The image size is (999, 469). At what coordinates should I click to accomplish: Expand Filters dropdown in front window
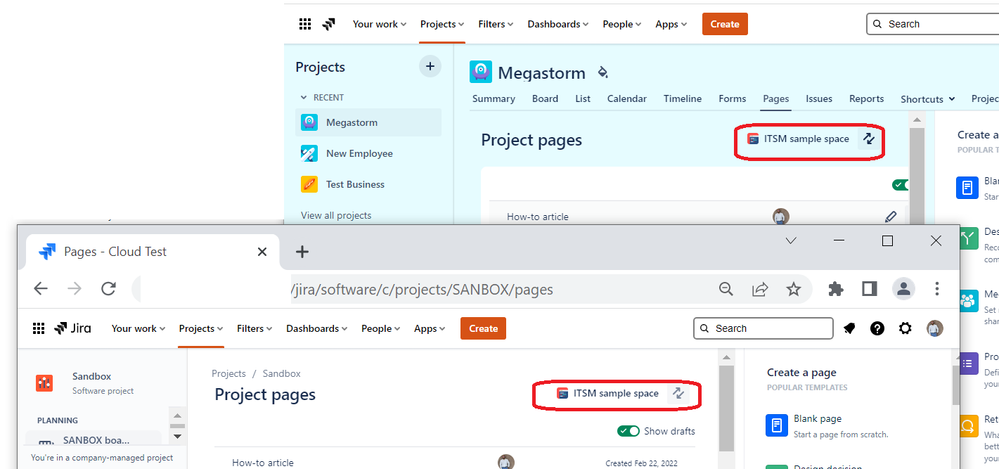click(x=254, y=329)
